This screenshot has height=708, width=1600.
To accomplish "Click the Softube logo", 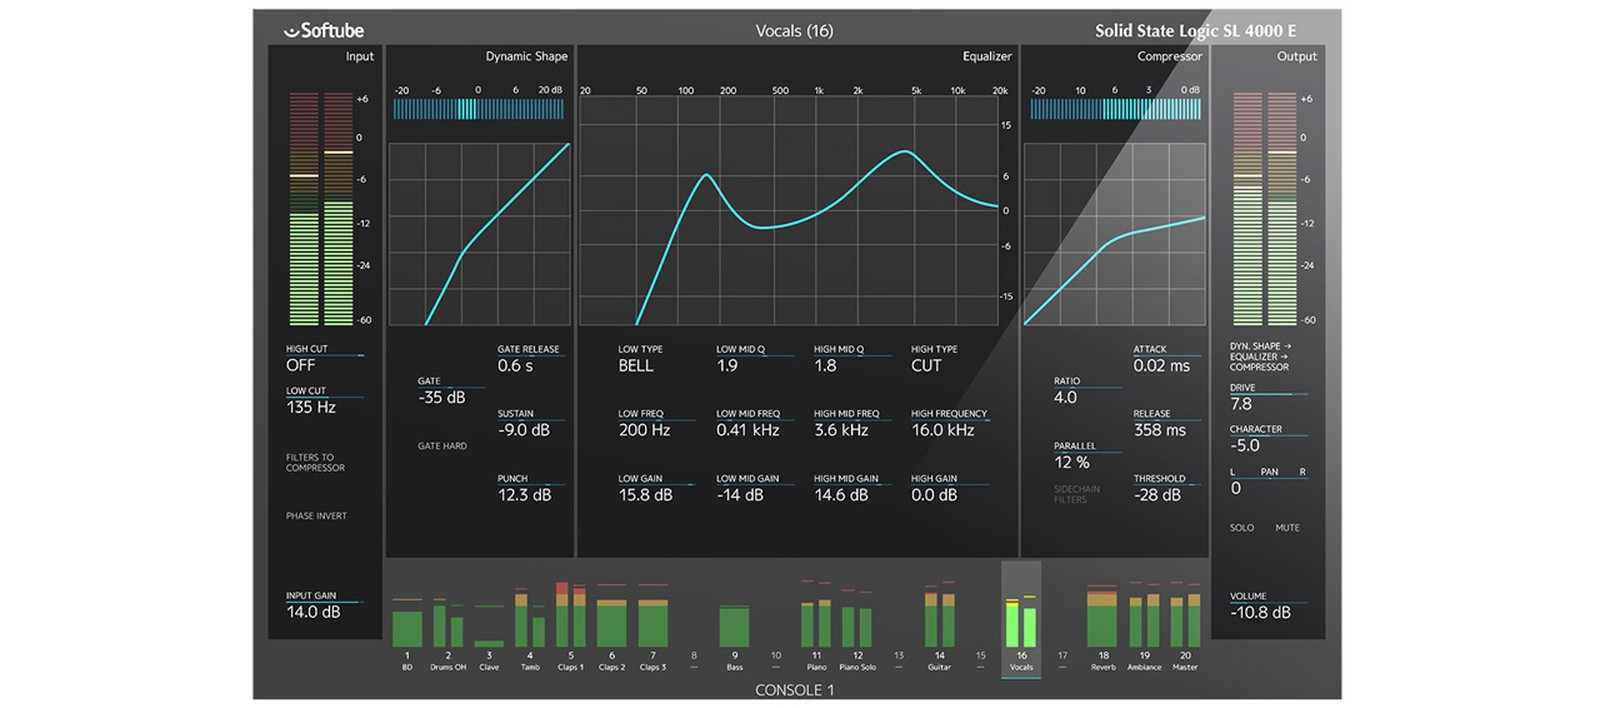I will tap(324, 30).
